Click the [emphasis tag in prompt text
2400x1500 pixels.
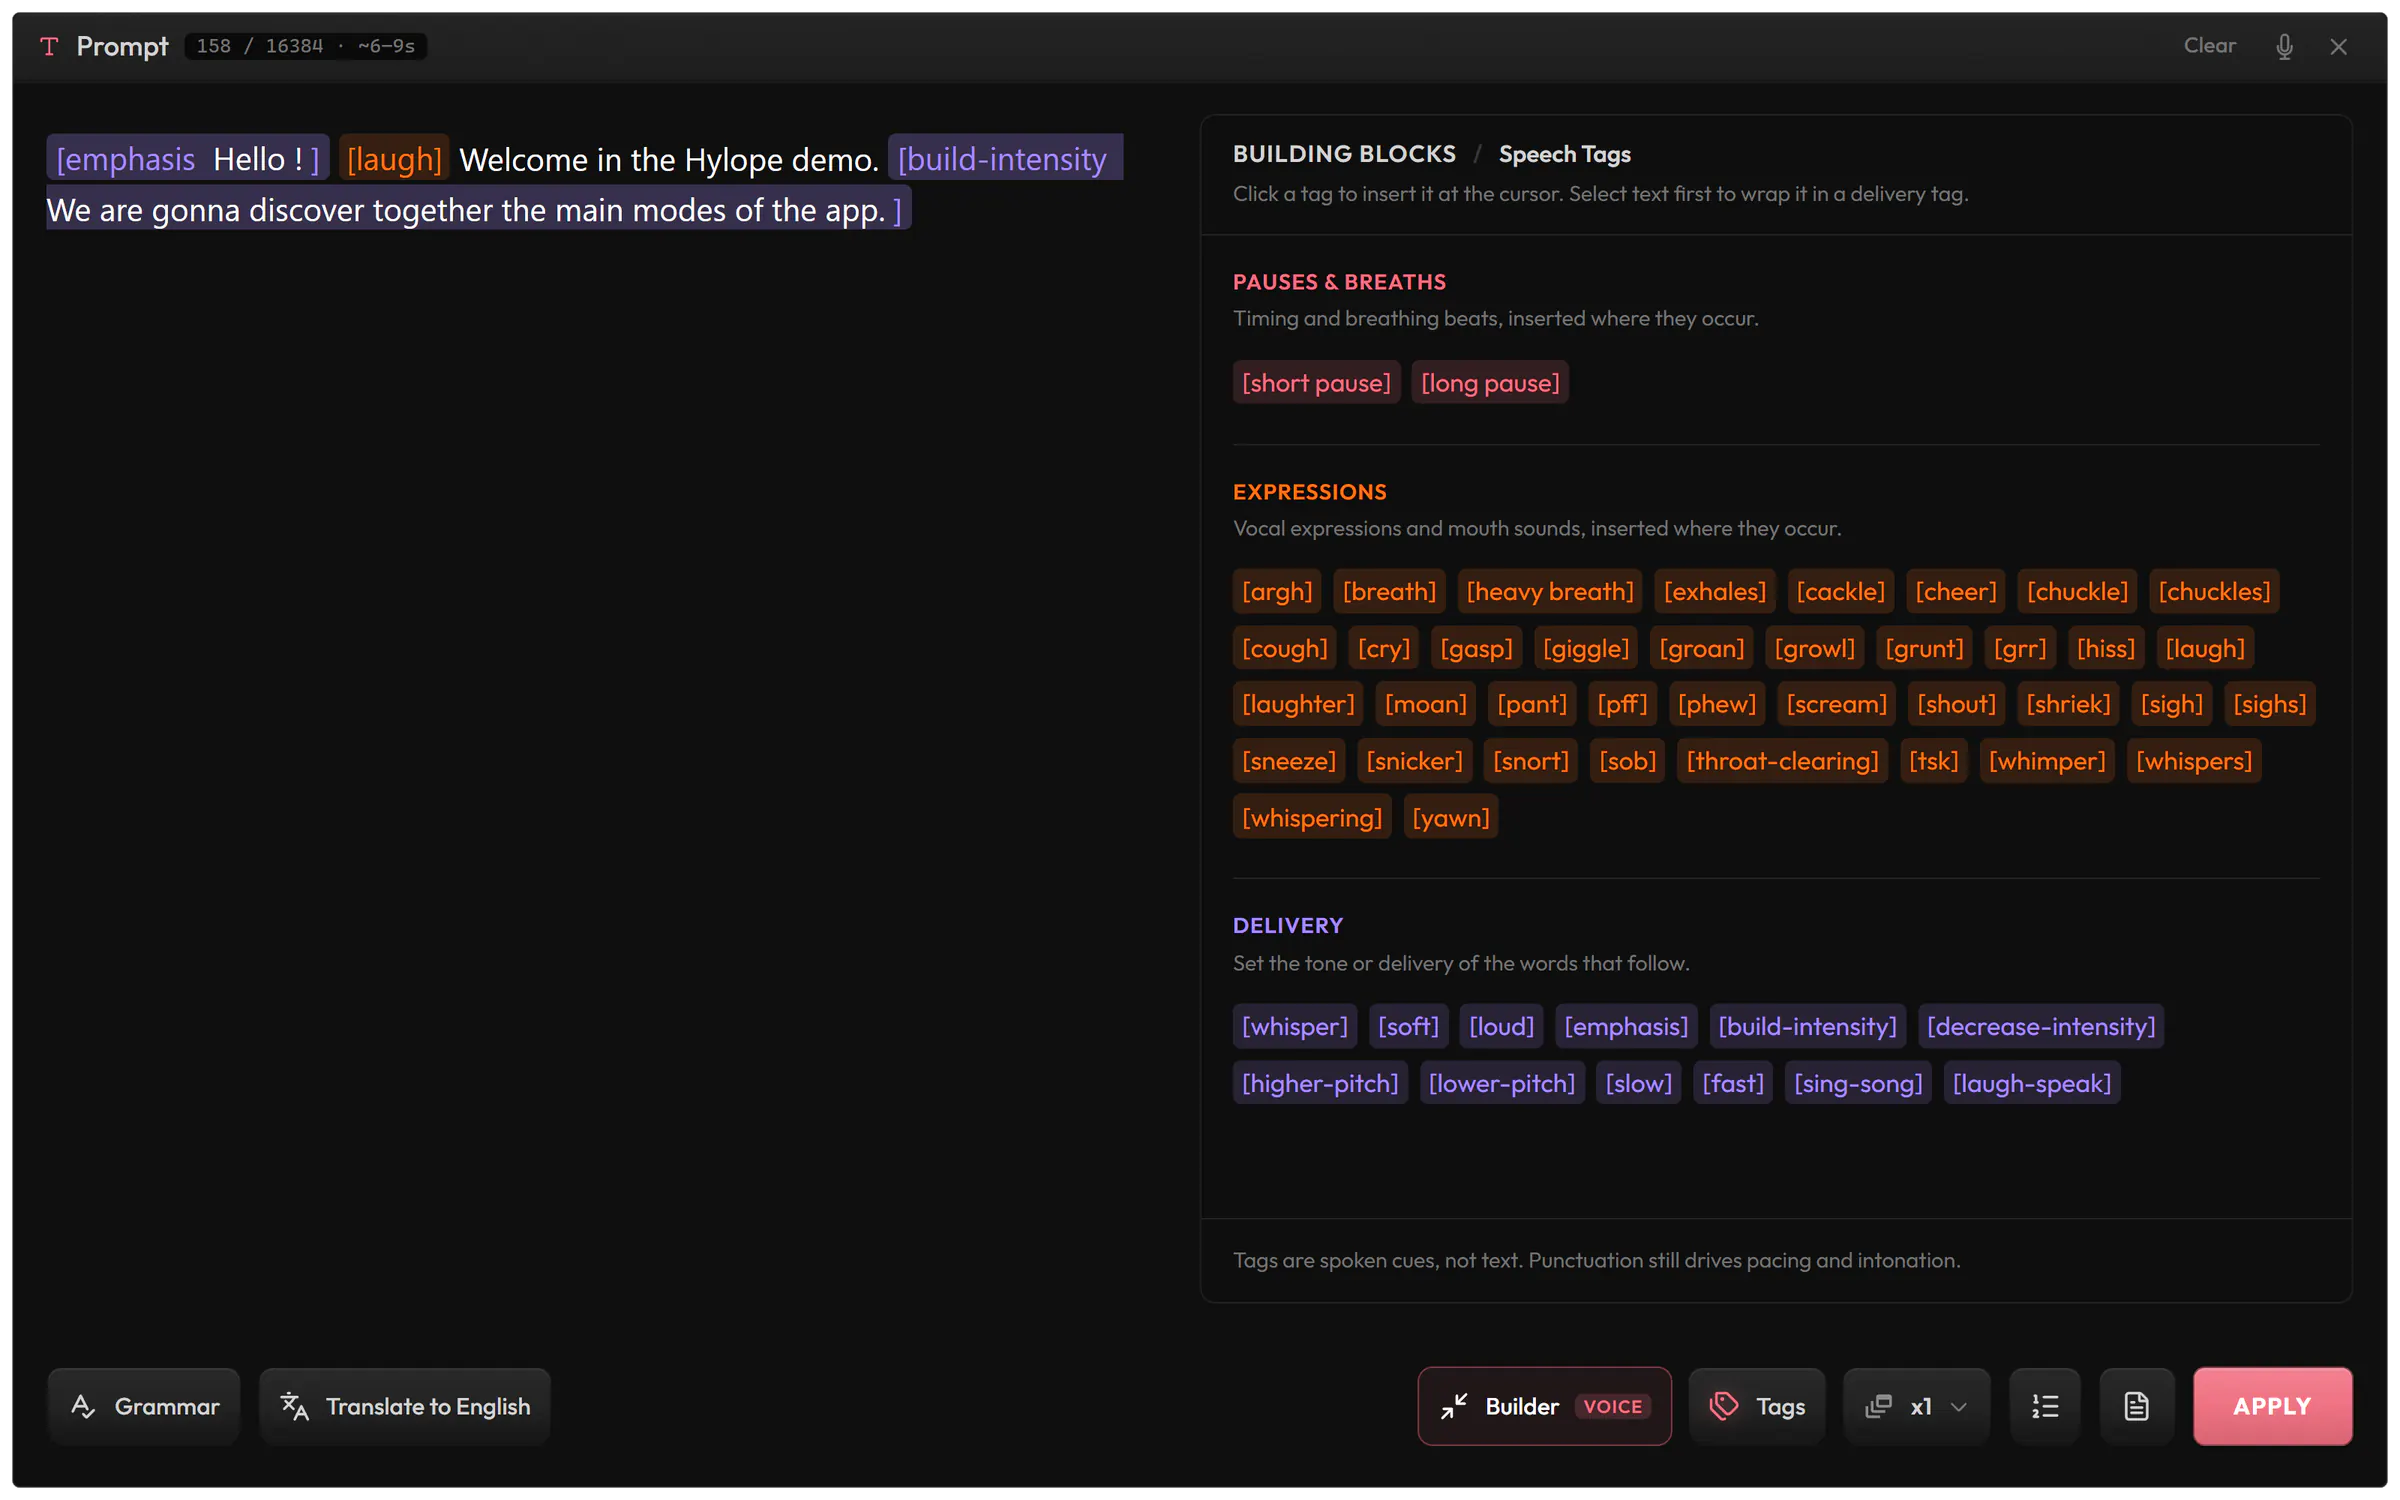pyautogui.click(x=126, y=159)
